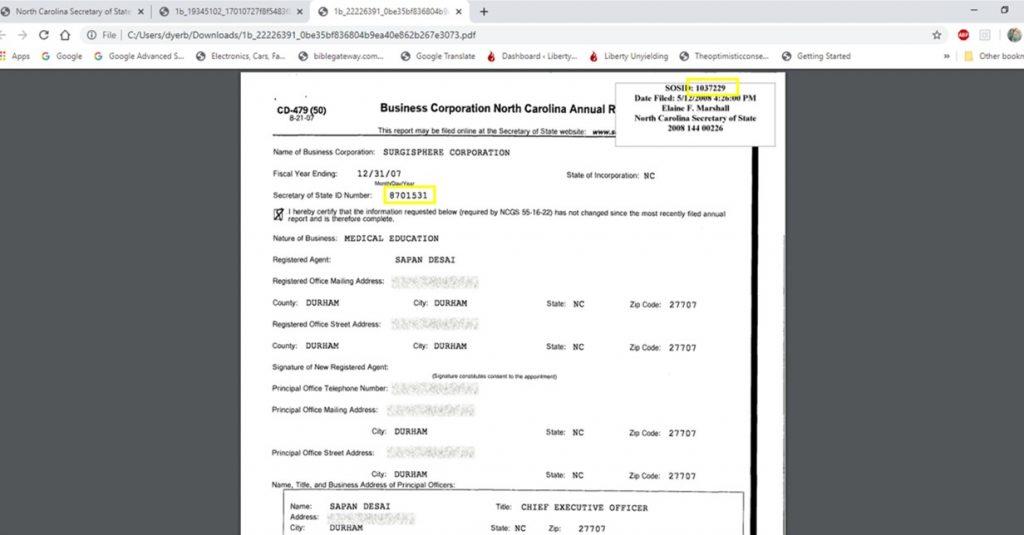Click the address bar file path
Viewport: 1024px width, 535px height.
click(301, 35)
